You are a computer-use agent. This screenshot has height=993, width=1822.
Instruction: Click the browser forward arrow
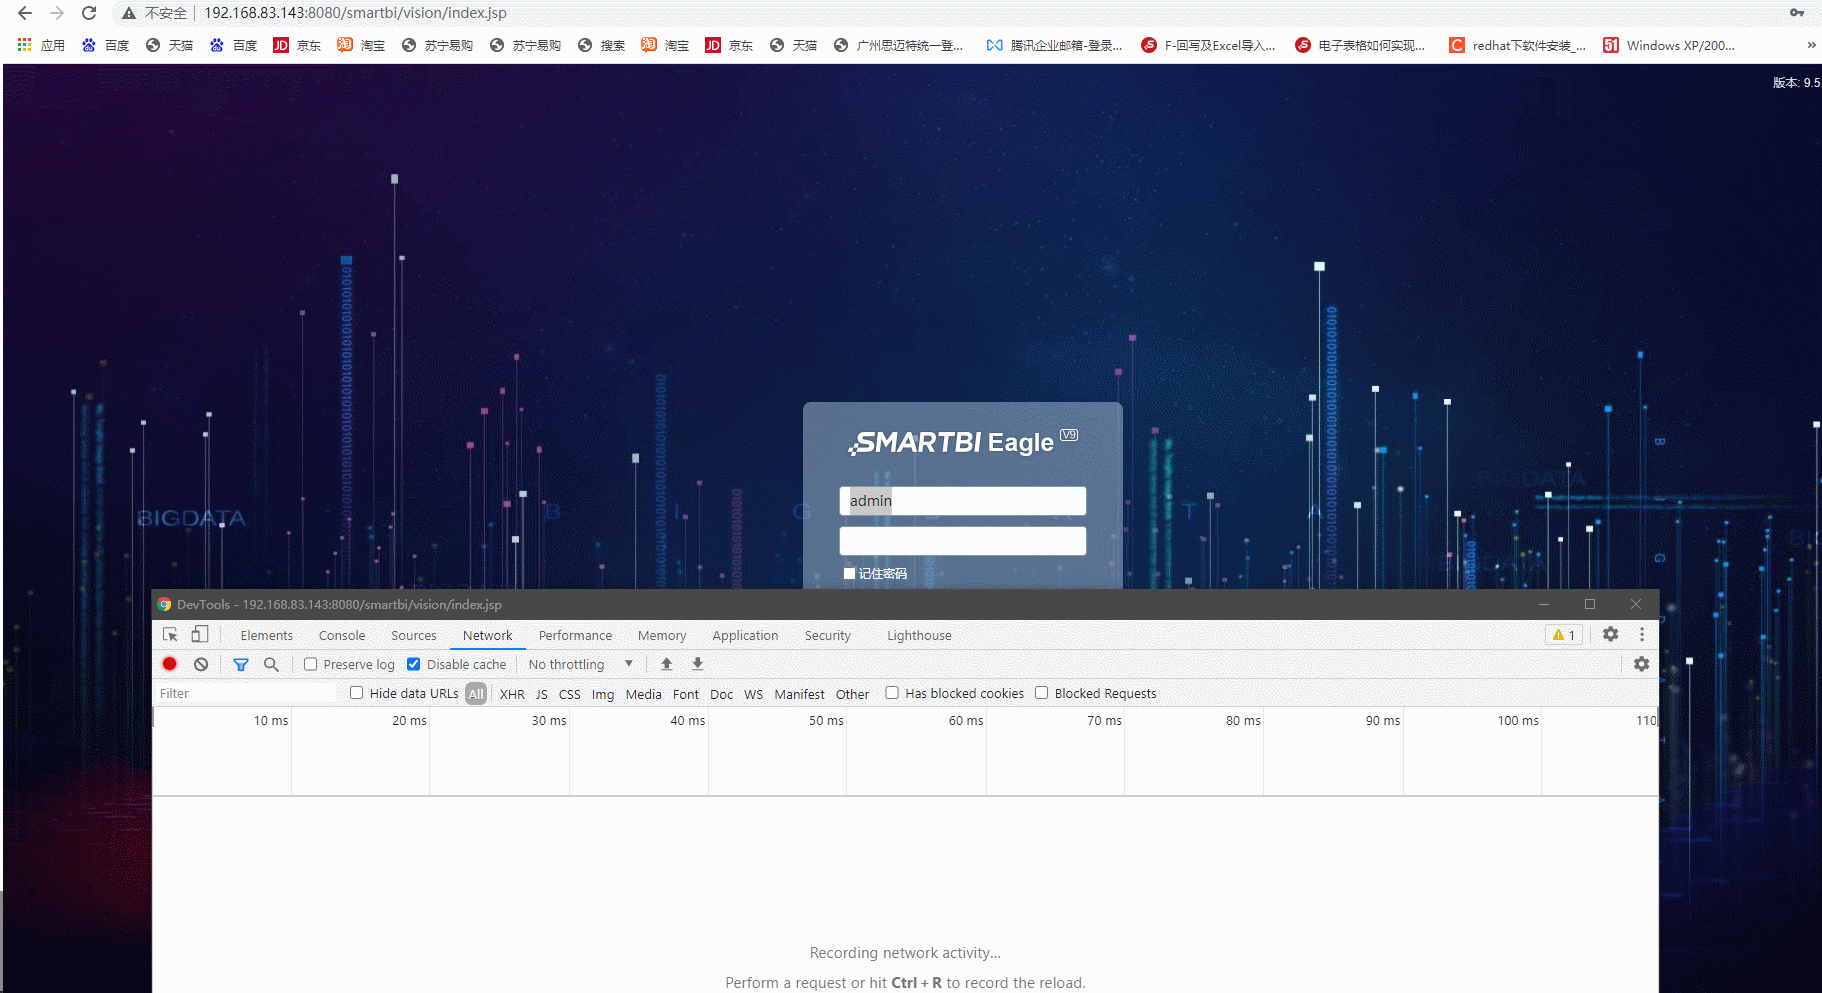click(x=57, y=13)
